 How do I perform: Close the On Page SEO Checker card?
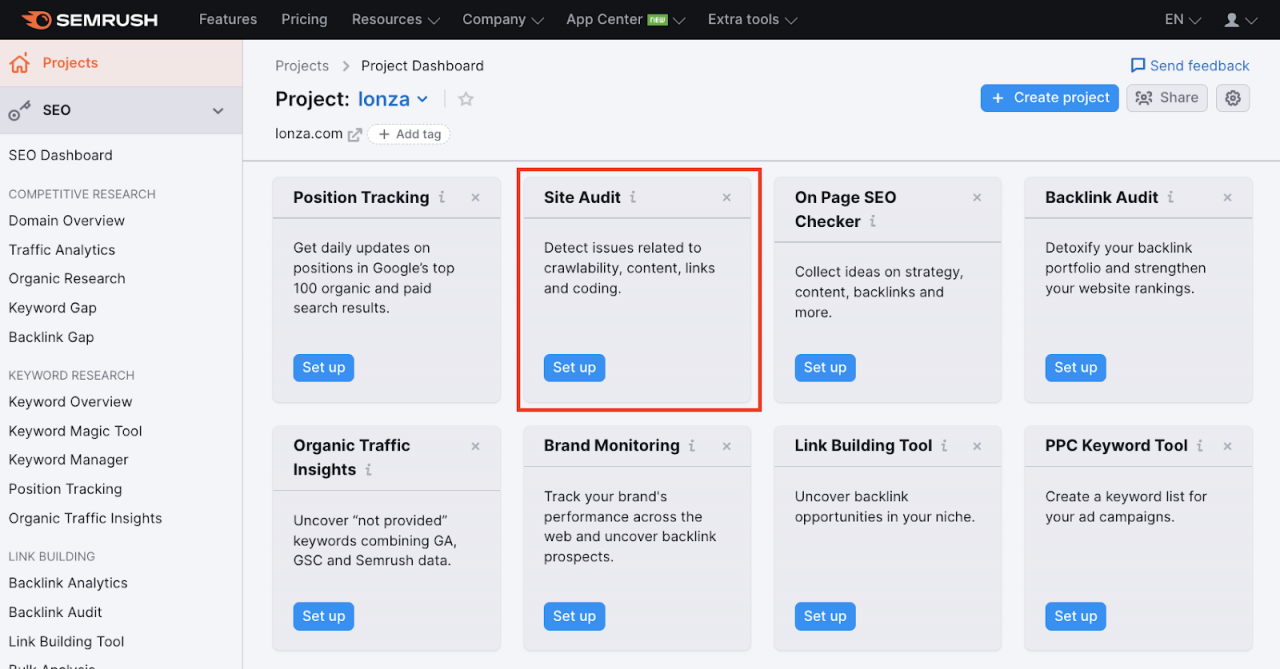click(x=977, y=198)
